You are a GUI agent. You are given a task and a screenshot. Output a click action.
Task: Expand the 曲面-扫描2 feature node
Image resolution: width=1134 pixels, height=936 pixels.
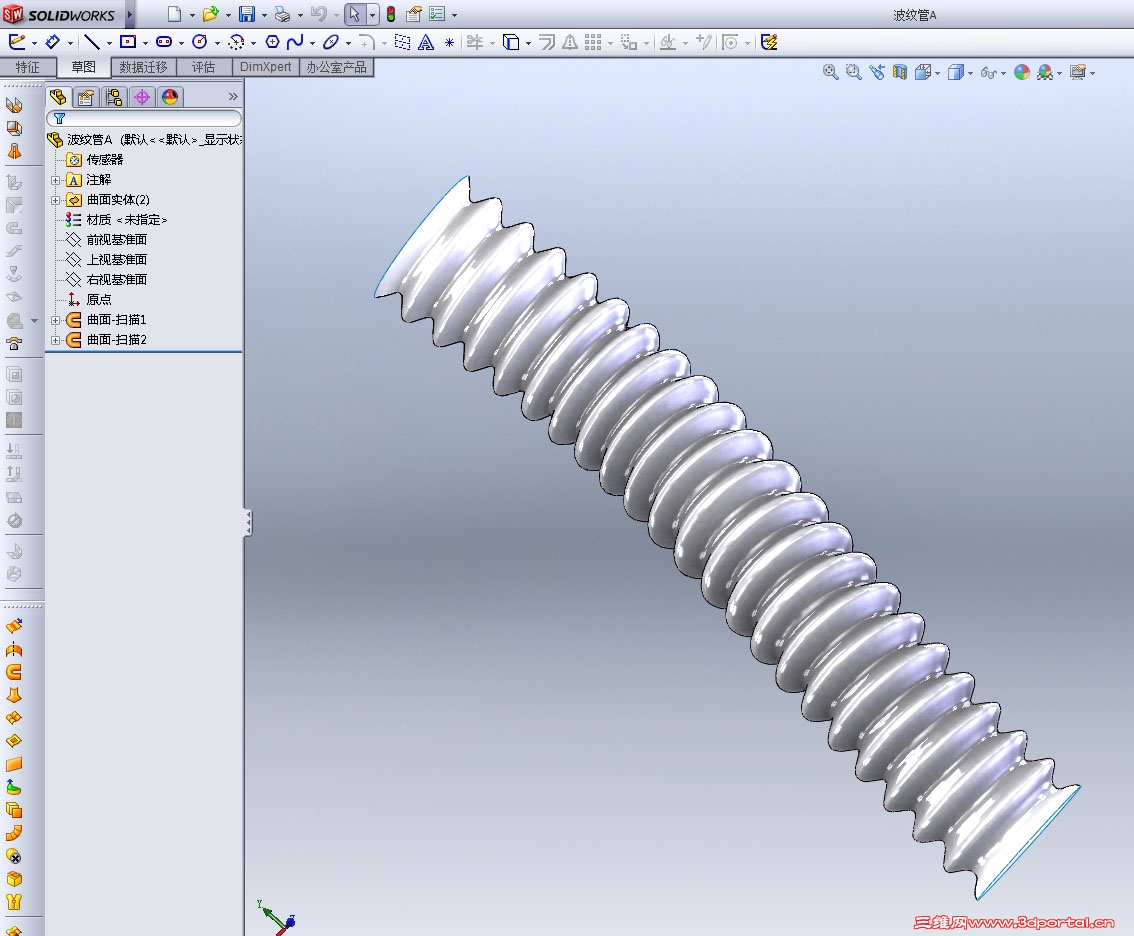click(x=56, y=340)
